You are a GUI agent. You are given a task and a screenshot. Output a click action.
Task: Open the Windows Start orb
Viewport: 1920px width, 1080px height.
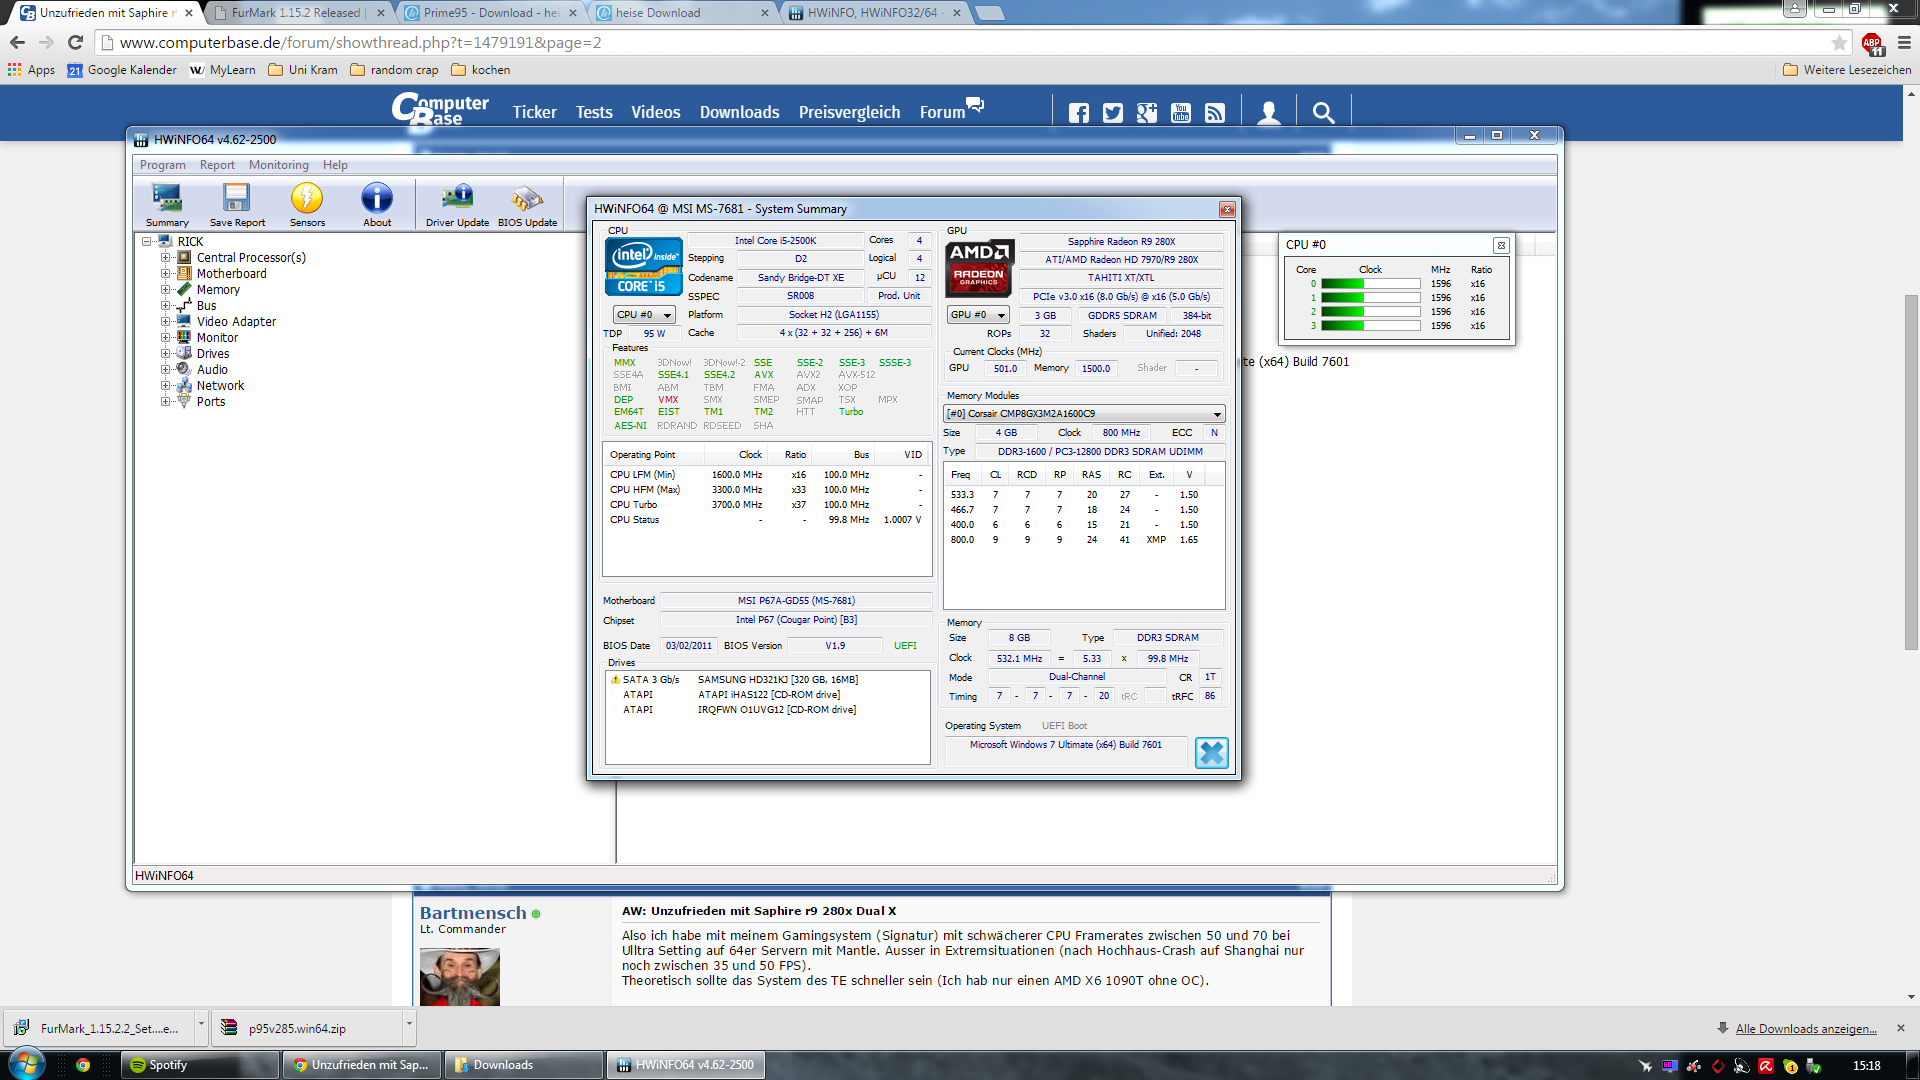coord(26,1063)
